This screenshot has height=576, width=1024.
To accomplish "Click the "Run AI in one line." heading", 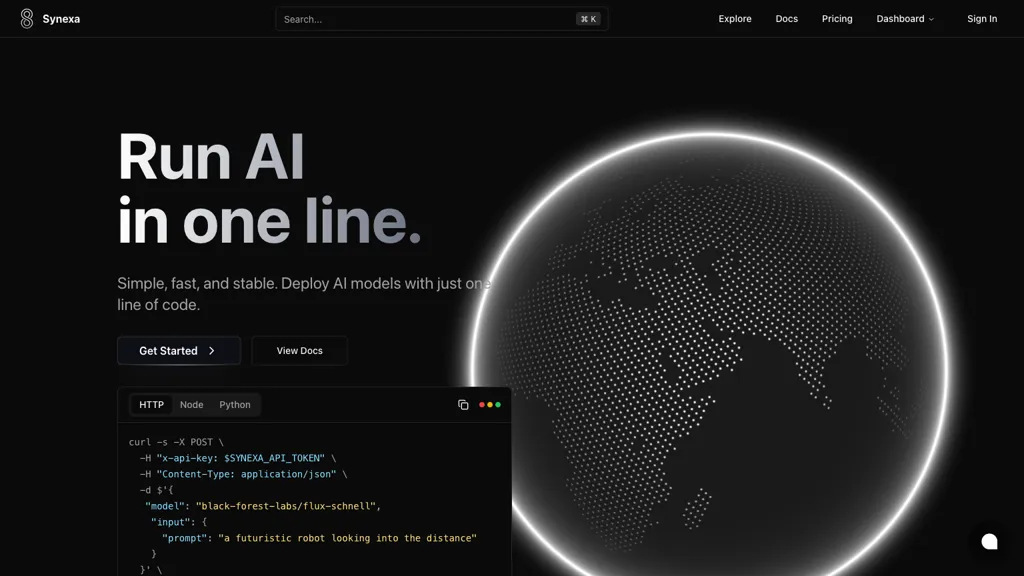I will [269, 188].
